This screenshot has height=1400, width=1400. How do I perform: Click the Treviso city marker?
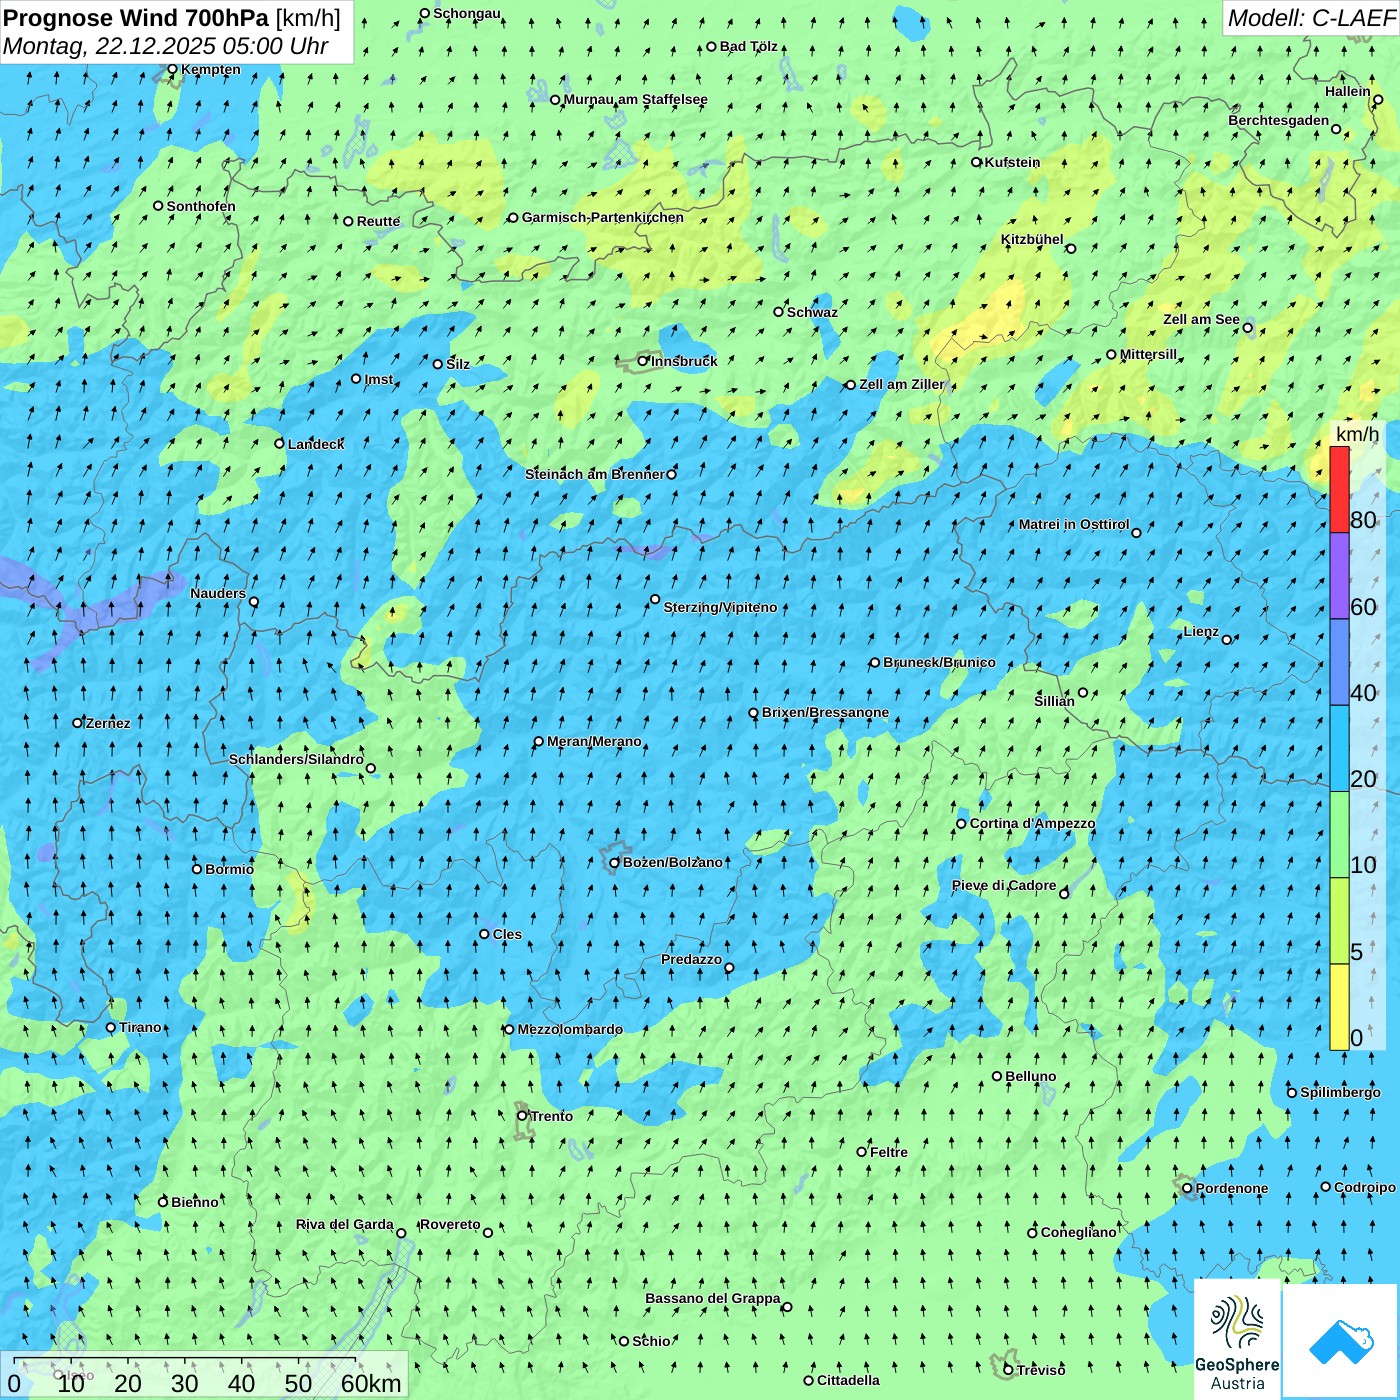1008,1370
